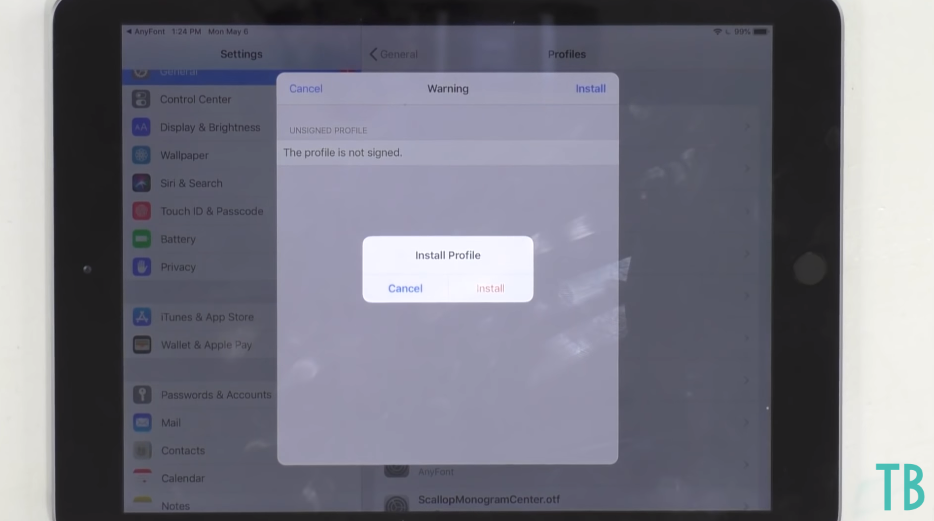Tap the battery indicator in status bar

(x=761, y=32)
